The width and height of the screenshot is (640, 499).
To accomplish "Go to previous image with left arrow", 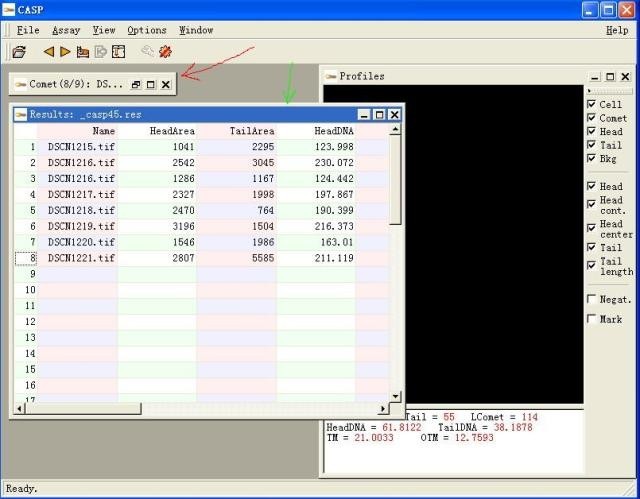I will tap(48, 52).
